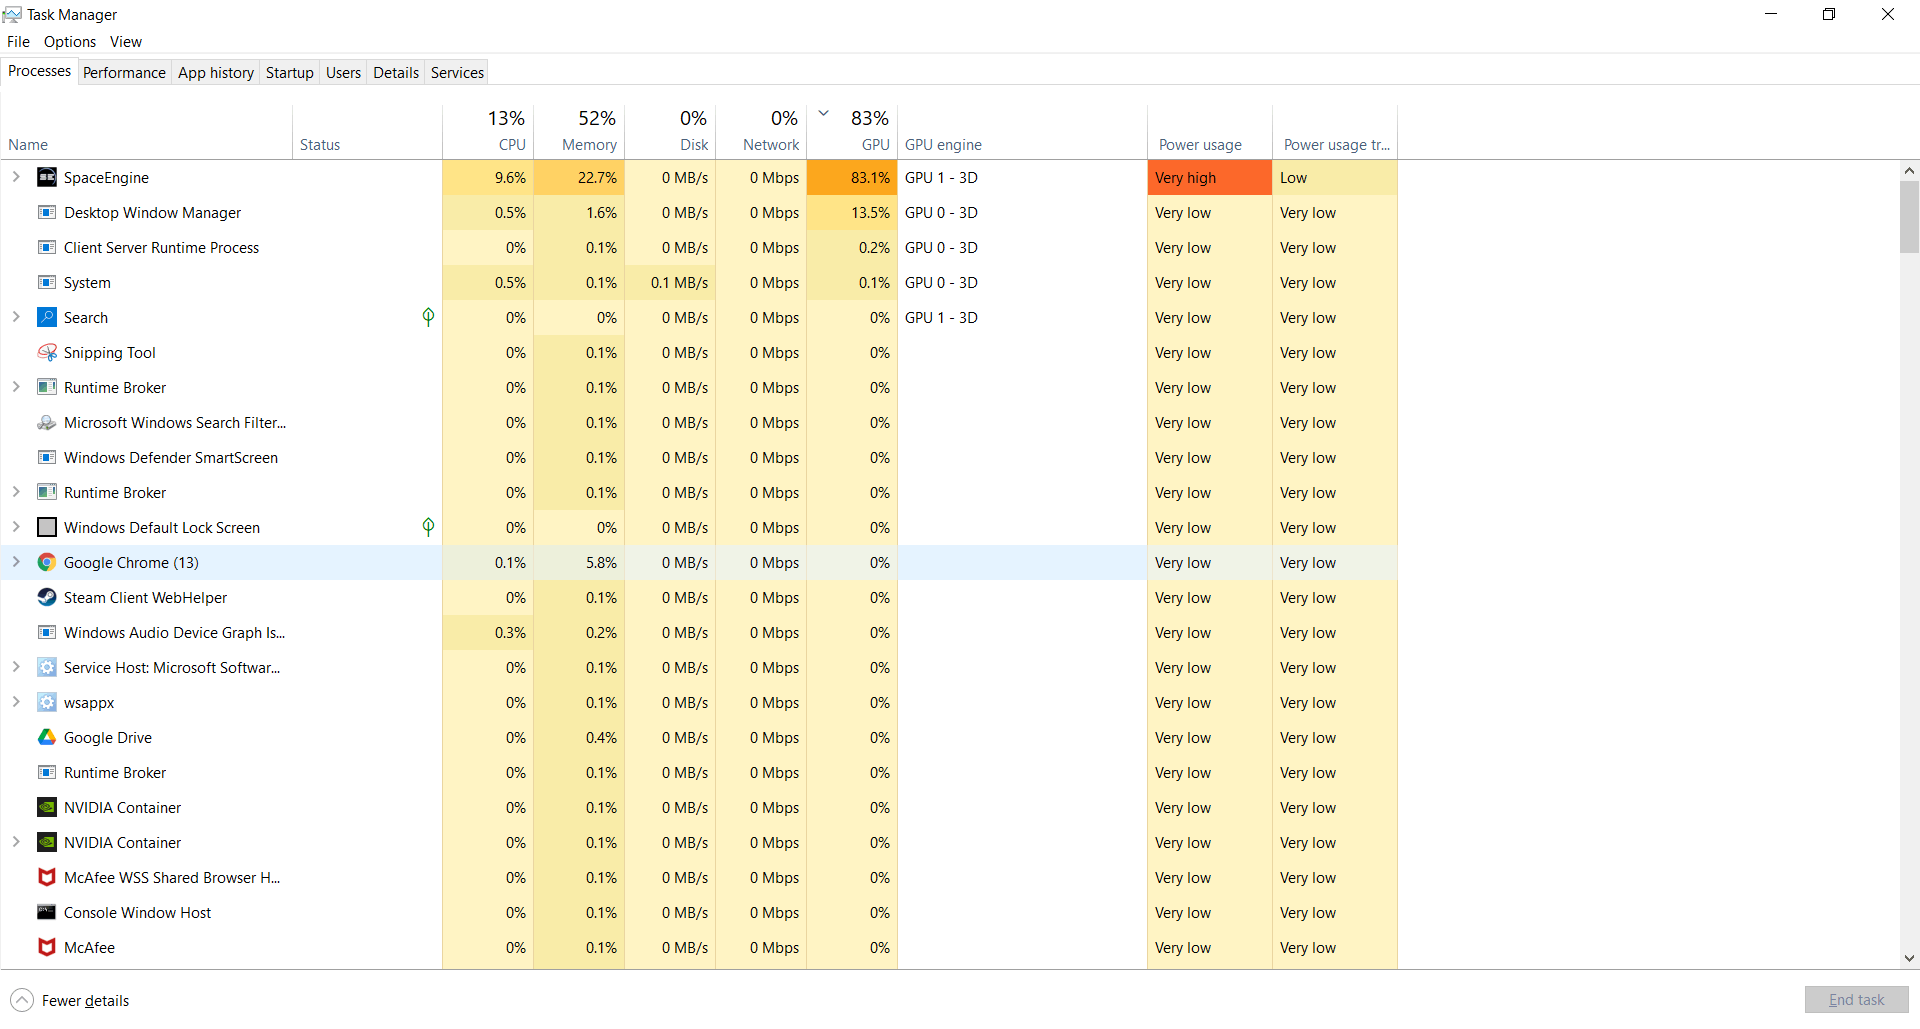Viewport: 1920px width, 1029px height.
Task: Click the System process icon
Action: point(47,282)
